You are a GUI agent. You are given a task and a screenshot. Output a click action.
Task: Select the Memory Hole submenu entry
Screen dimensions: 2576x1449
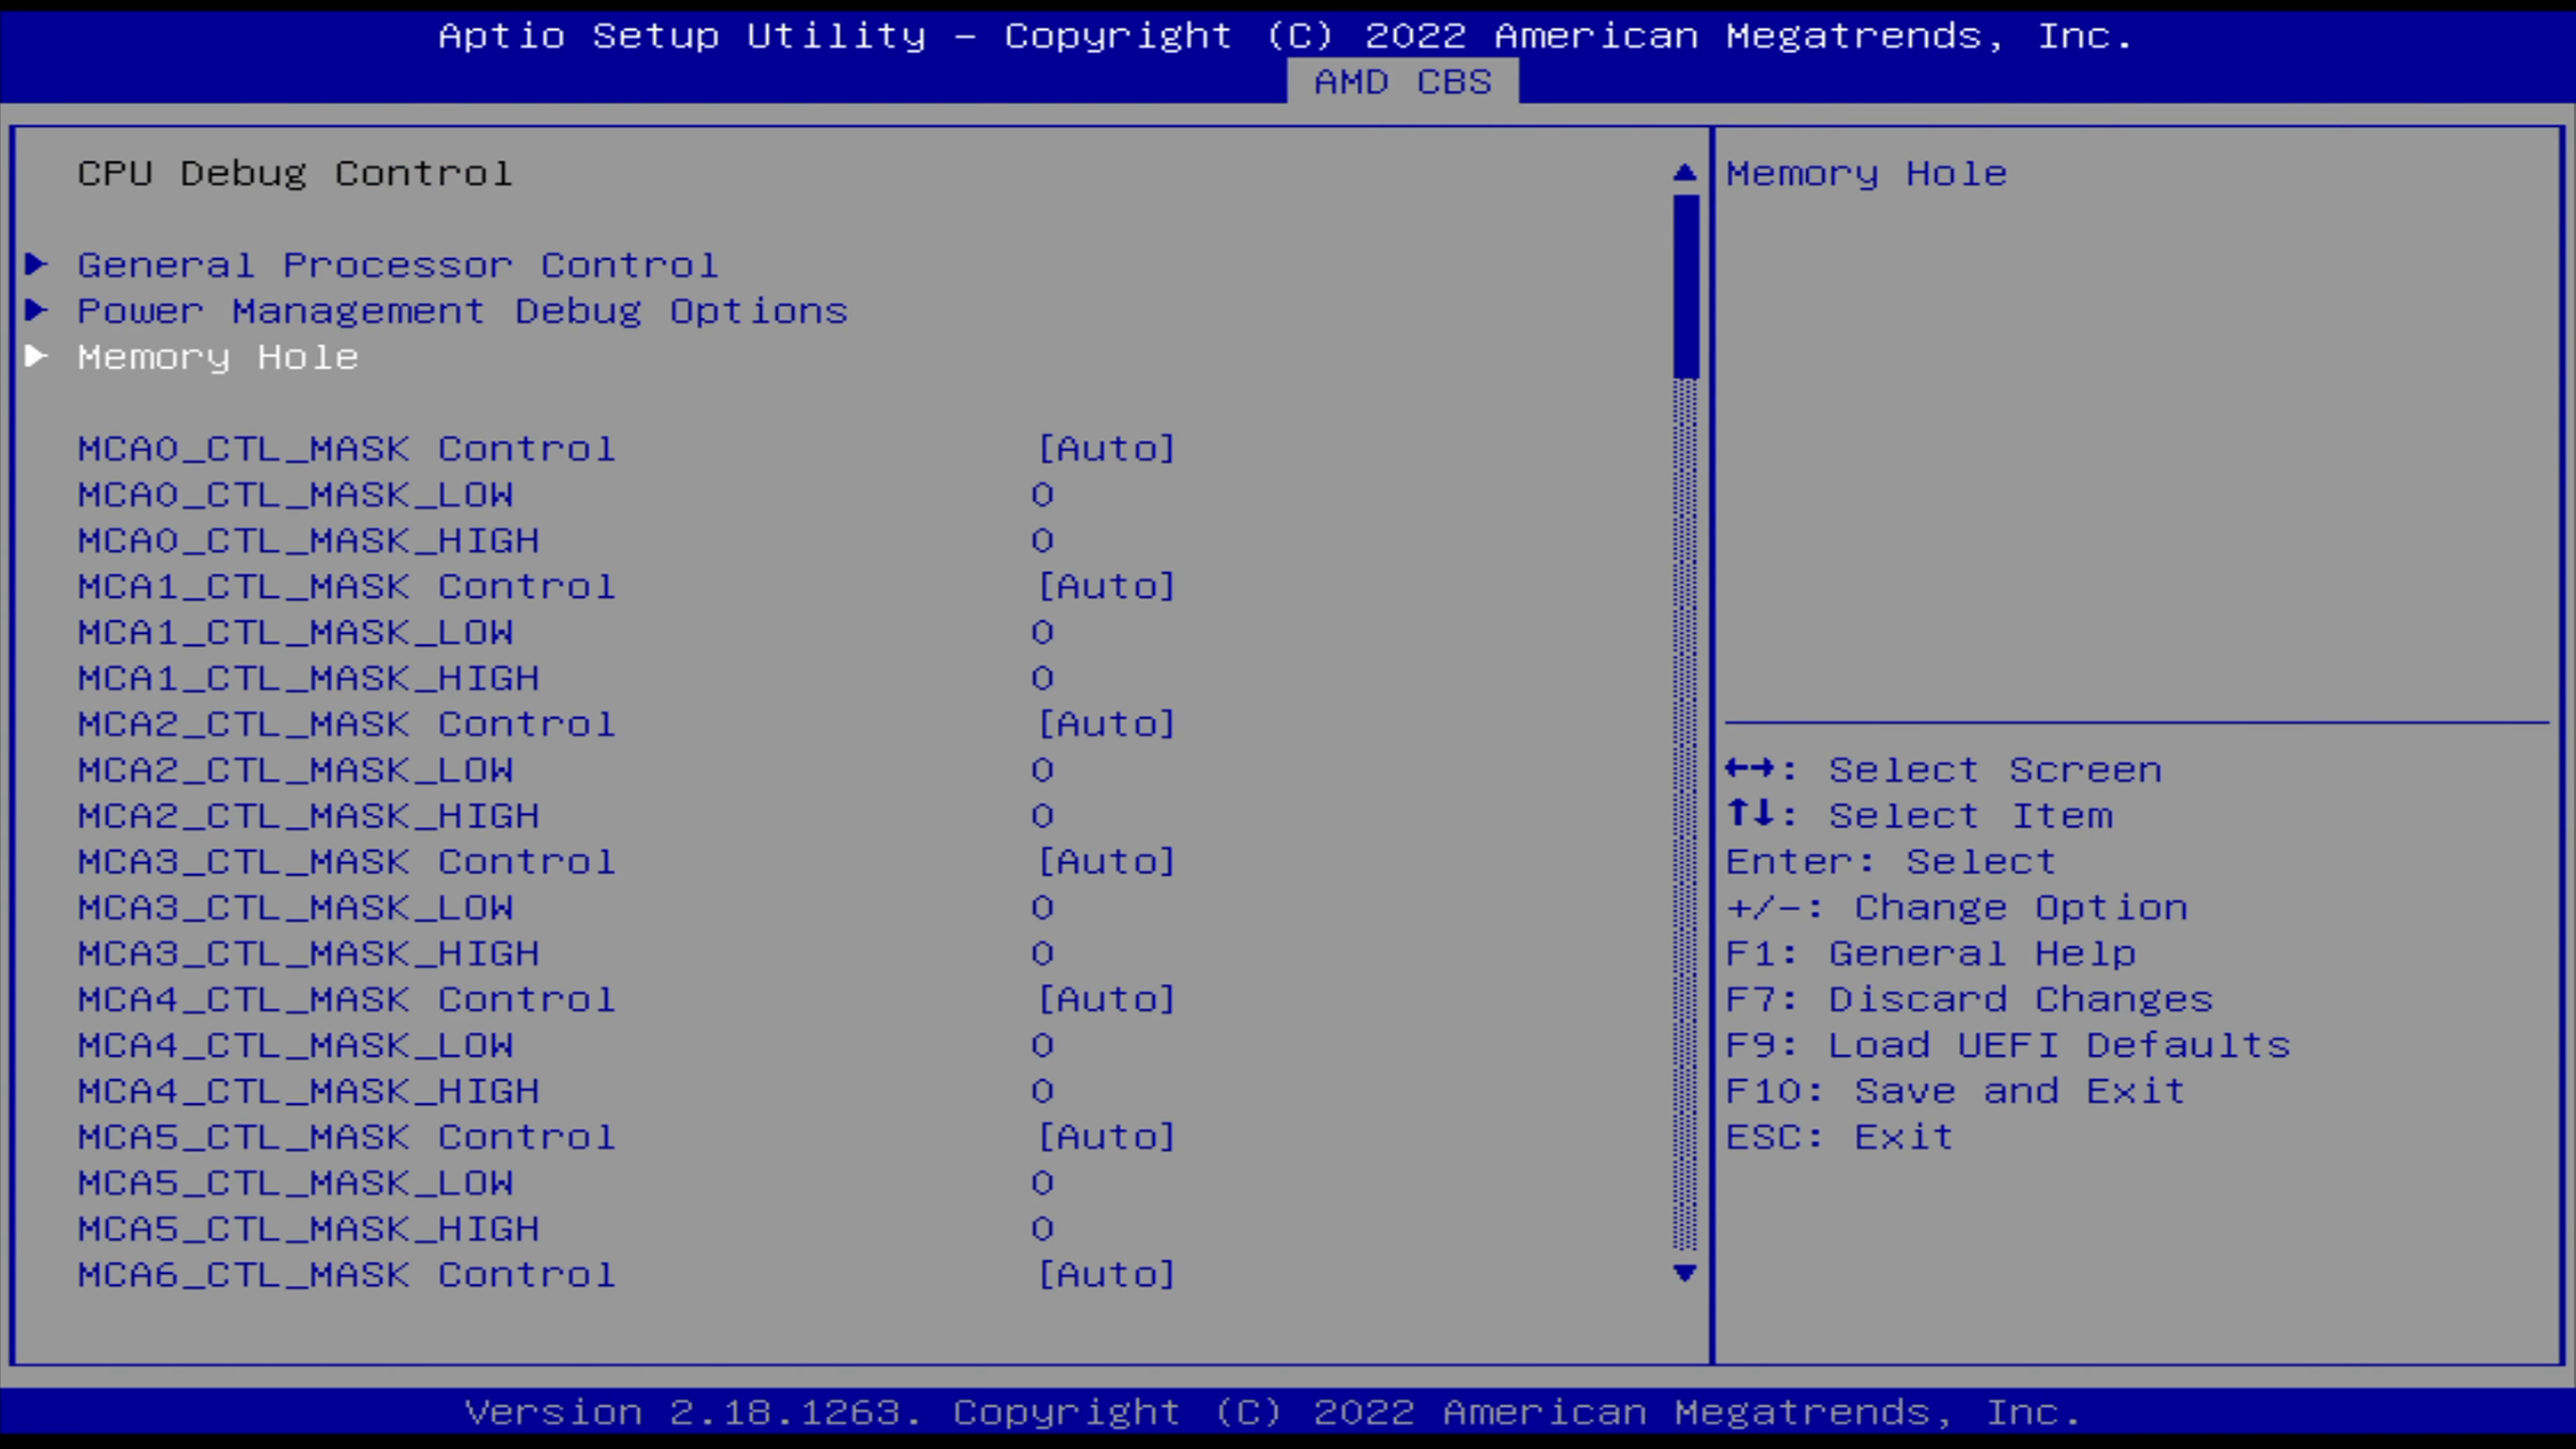[218, 357]
